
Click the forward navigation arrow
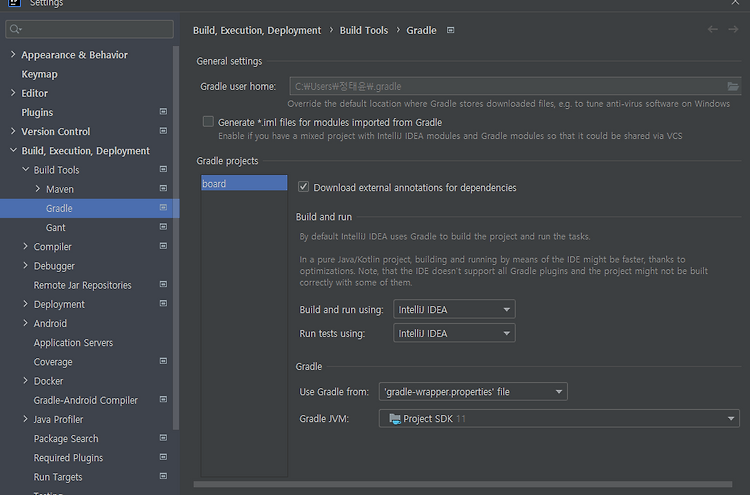(733, 30)
